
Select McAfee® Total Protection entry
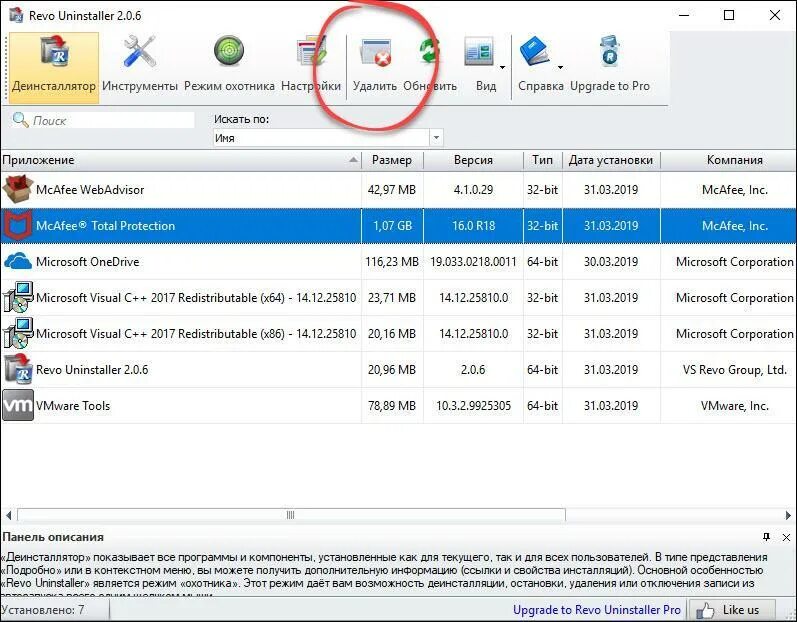click(x=105, y=226)
